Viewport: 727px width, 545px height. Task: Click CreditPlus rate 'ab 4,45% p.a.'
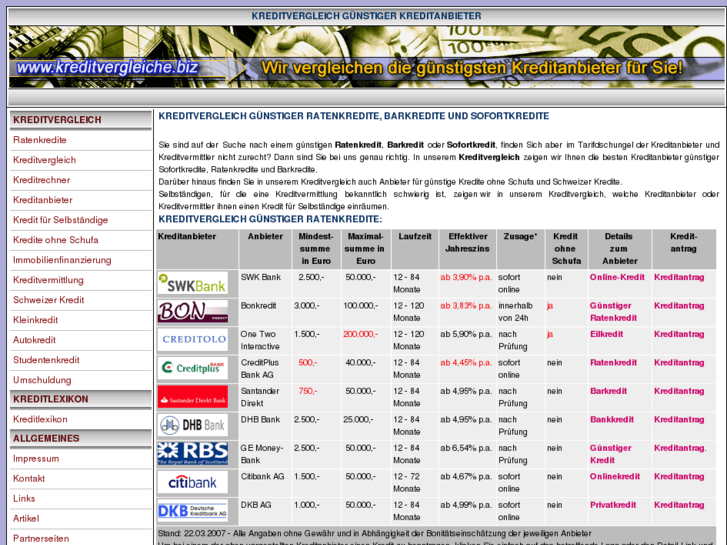click(466, 363)
